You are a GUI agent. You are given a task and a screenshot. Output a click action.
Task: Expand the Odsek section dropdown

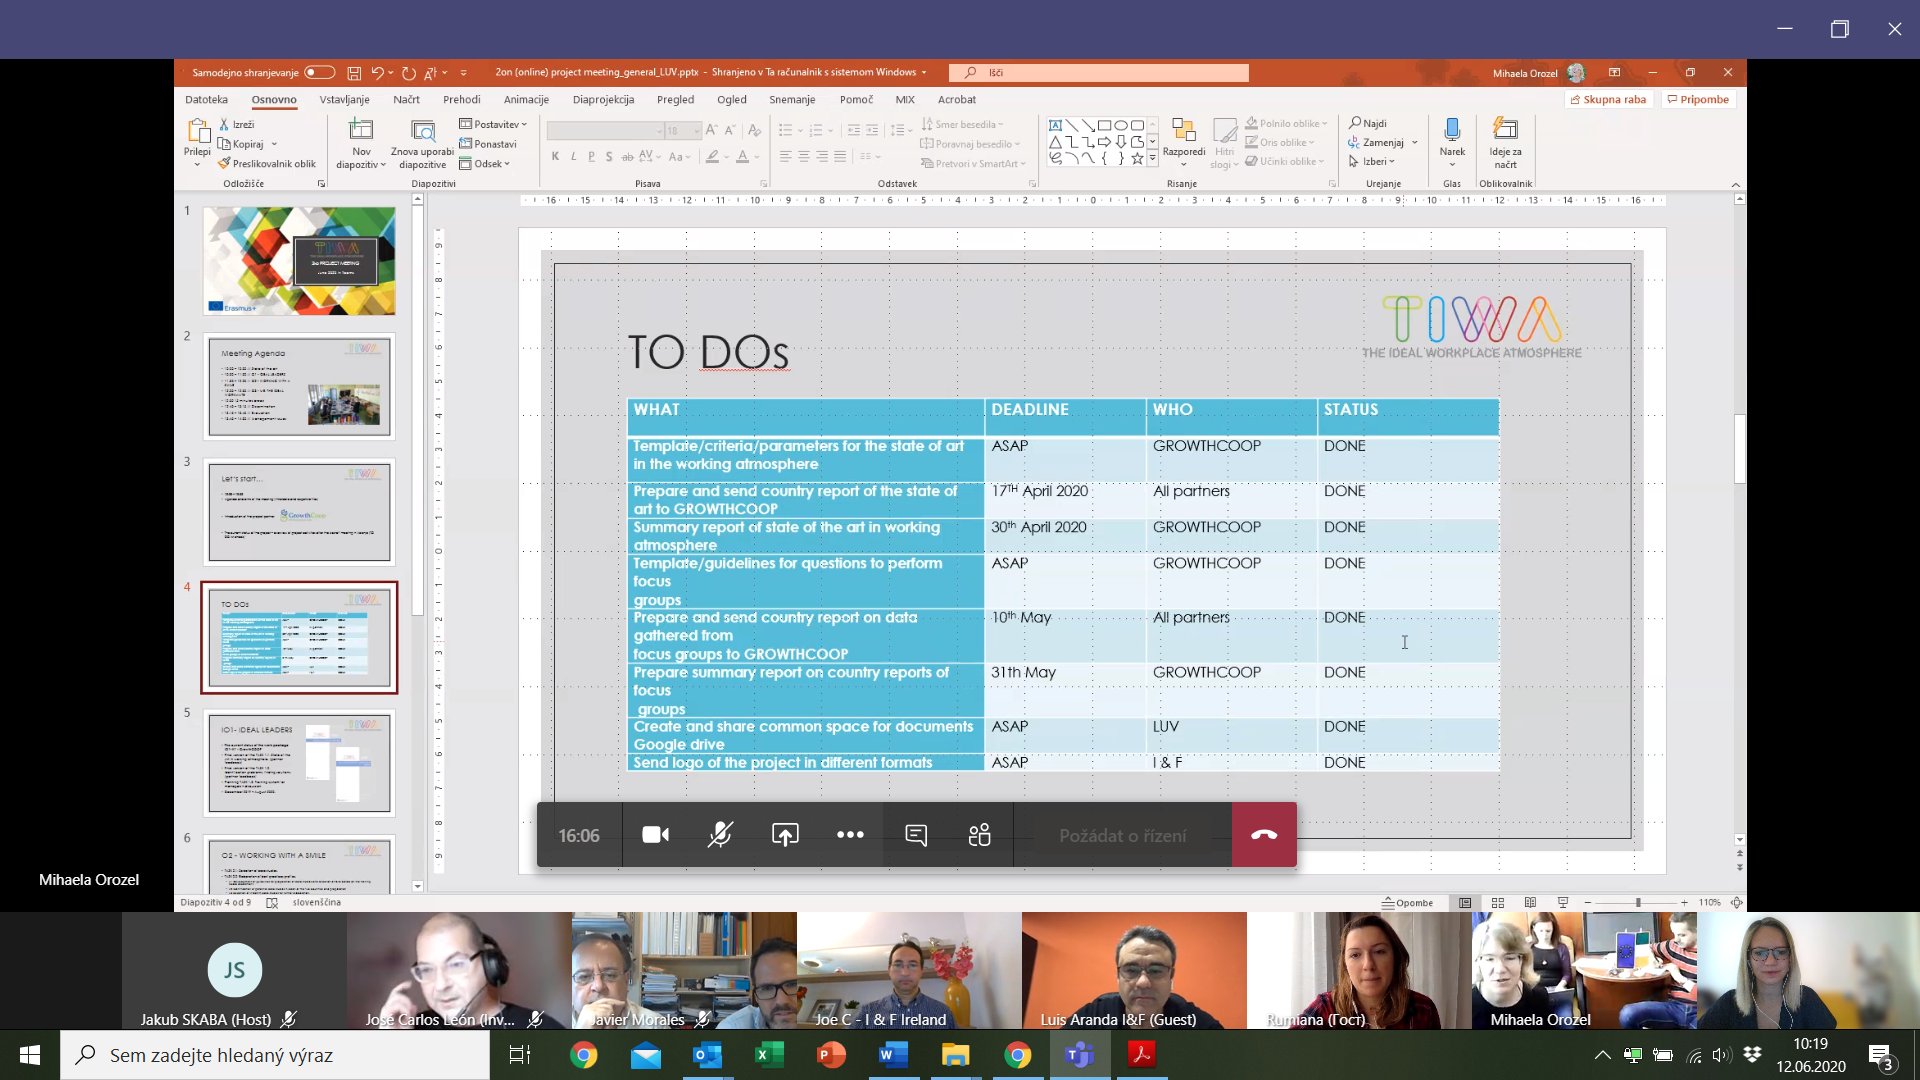(485, 164)
